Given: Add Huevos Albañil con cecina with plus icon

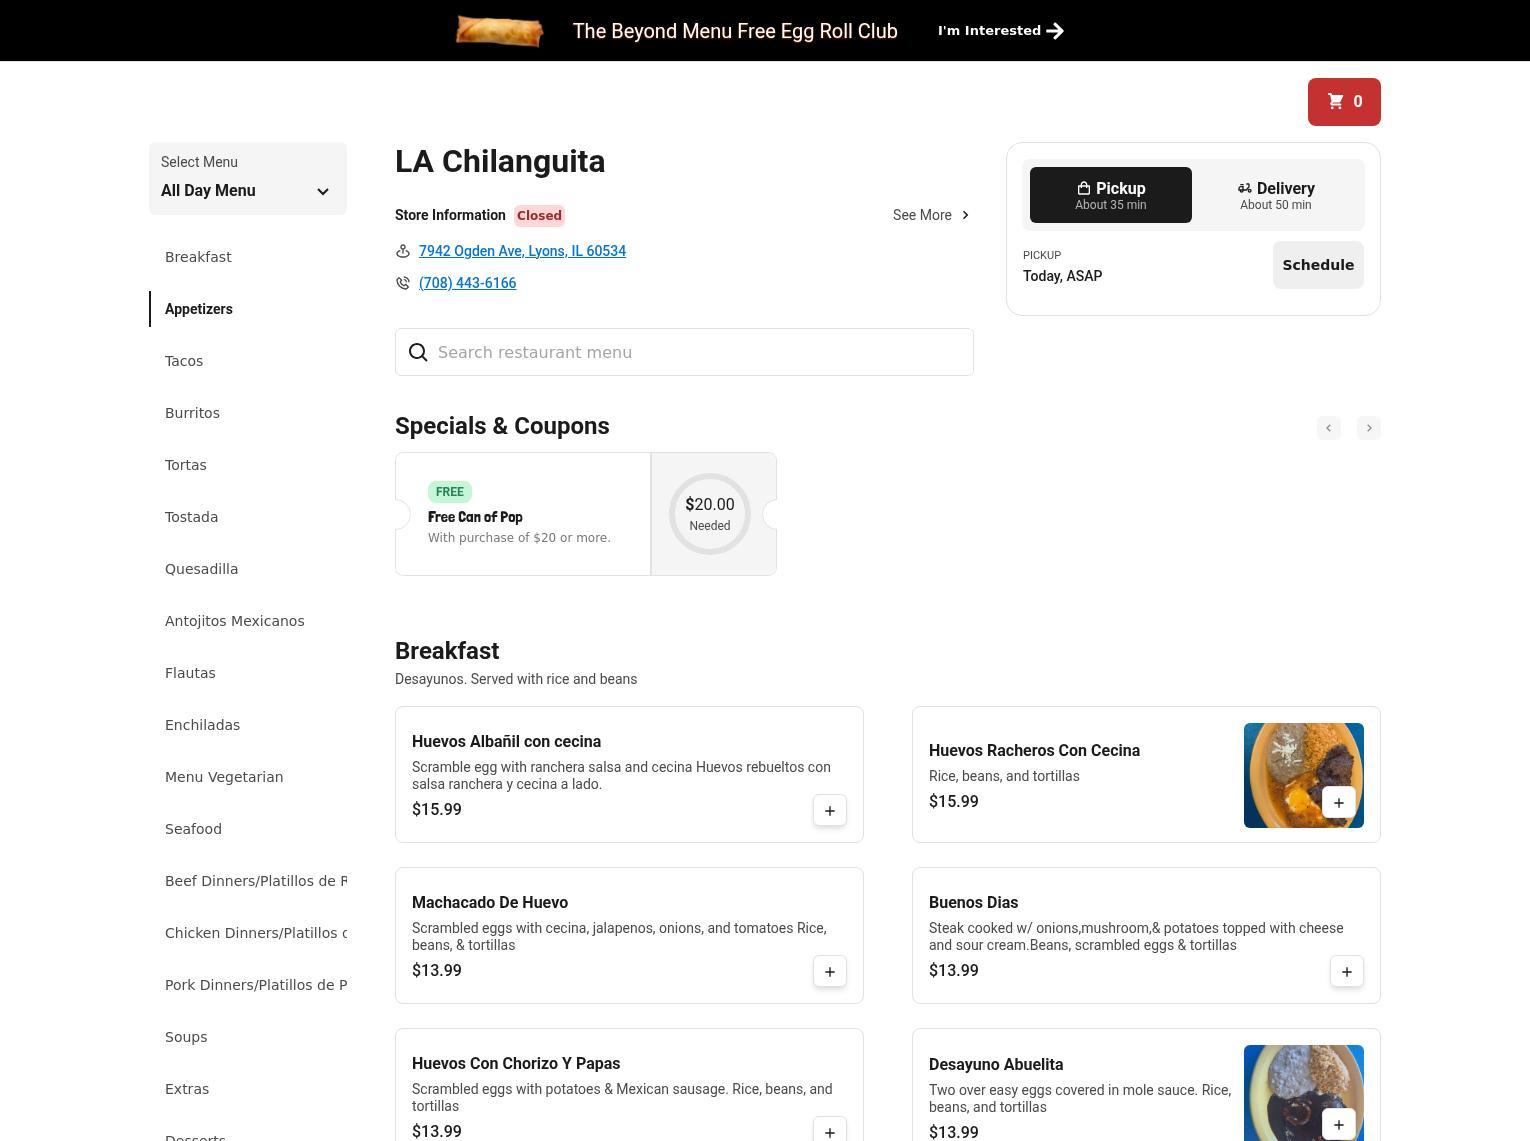Looking at the screenshot, I should [829, 811].
